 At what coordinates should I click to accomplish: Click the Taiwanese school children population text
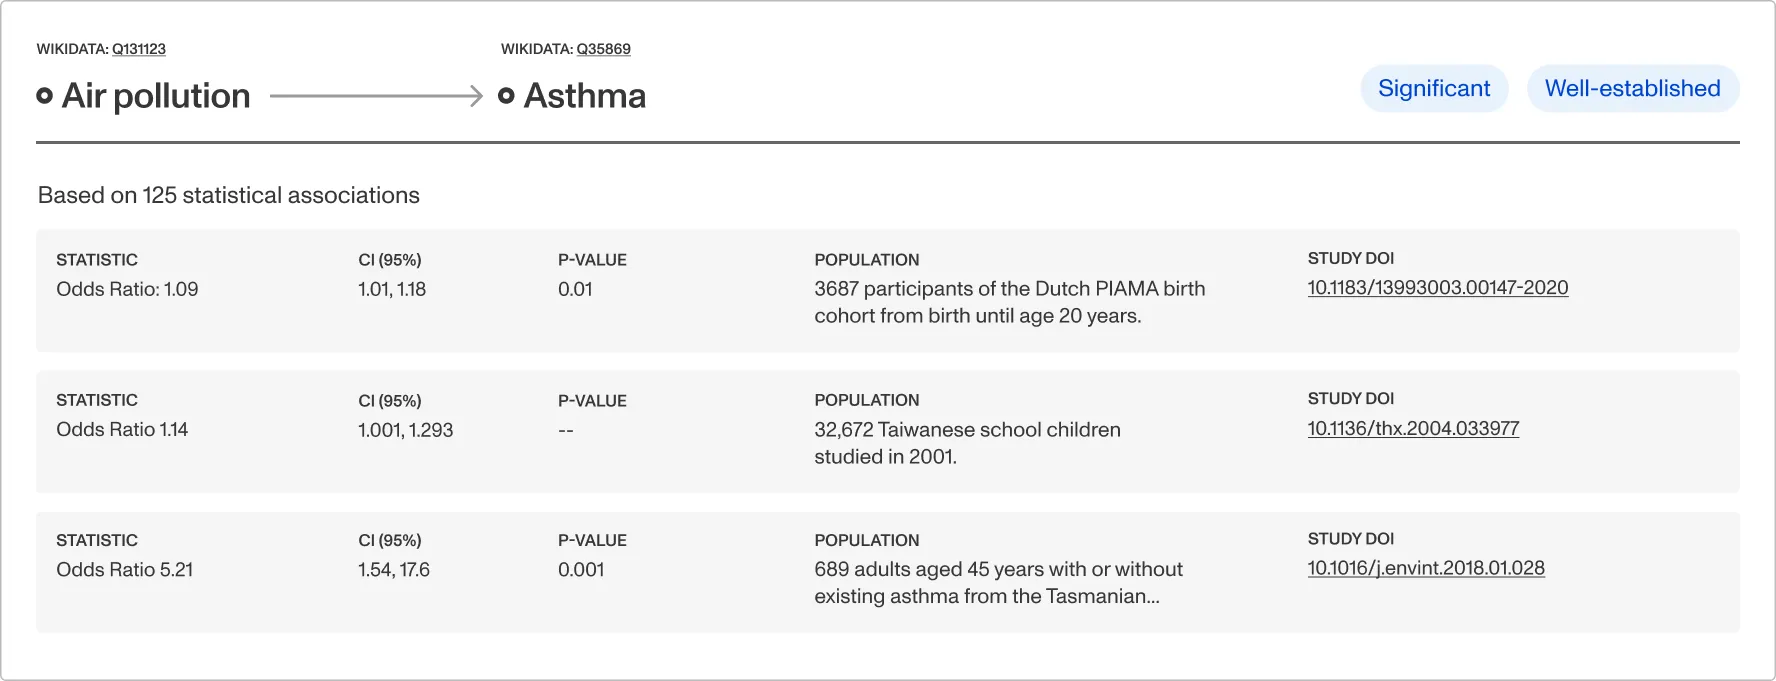point(967,443)
